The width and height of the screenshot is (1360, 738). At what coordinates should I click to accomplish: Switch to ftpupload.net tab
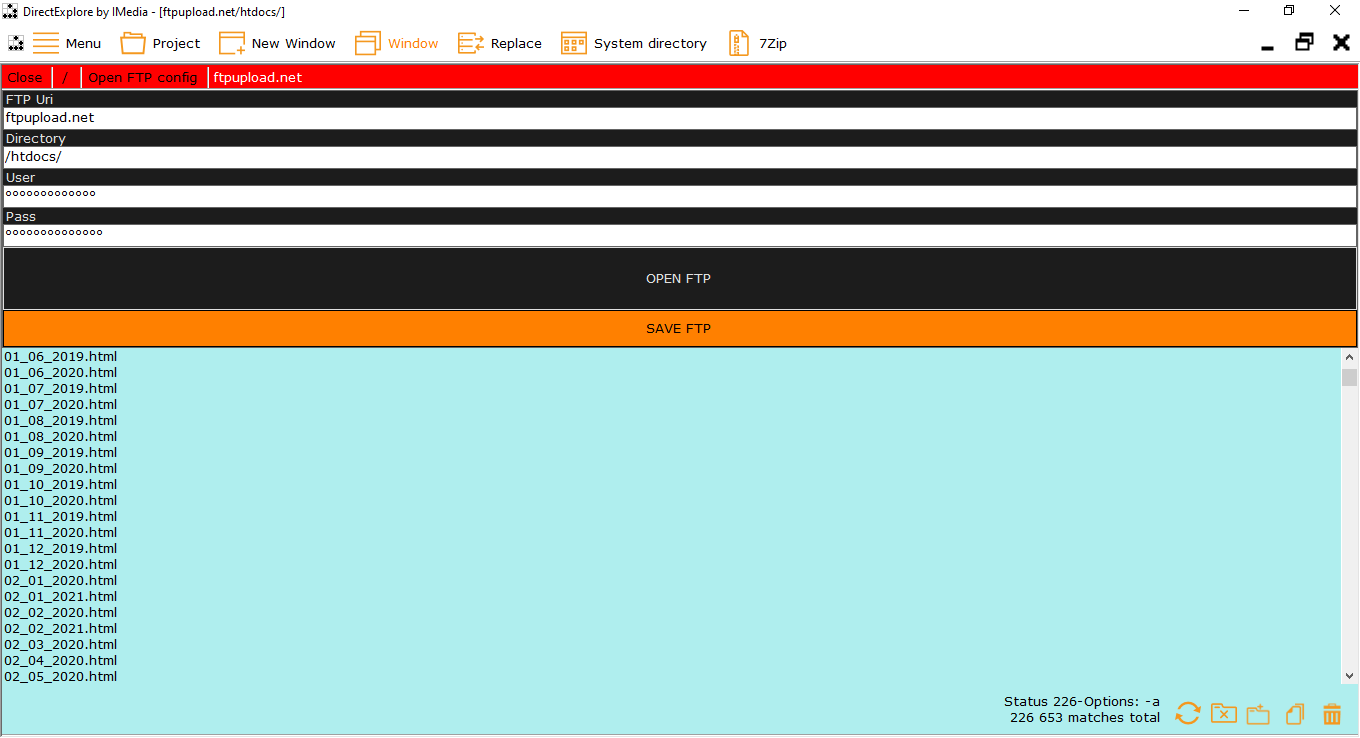coord(258,77)
